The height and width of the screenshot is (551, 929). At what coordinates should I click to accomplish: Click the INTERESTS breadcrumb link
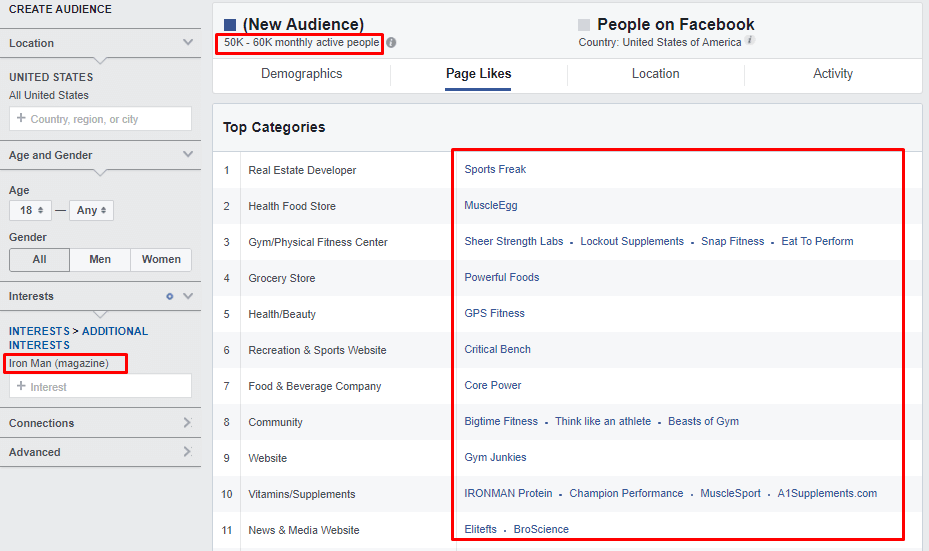click(39, 331)
